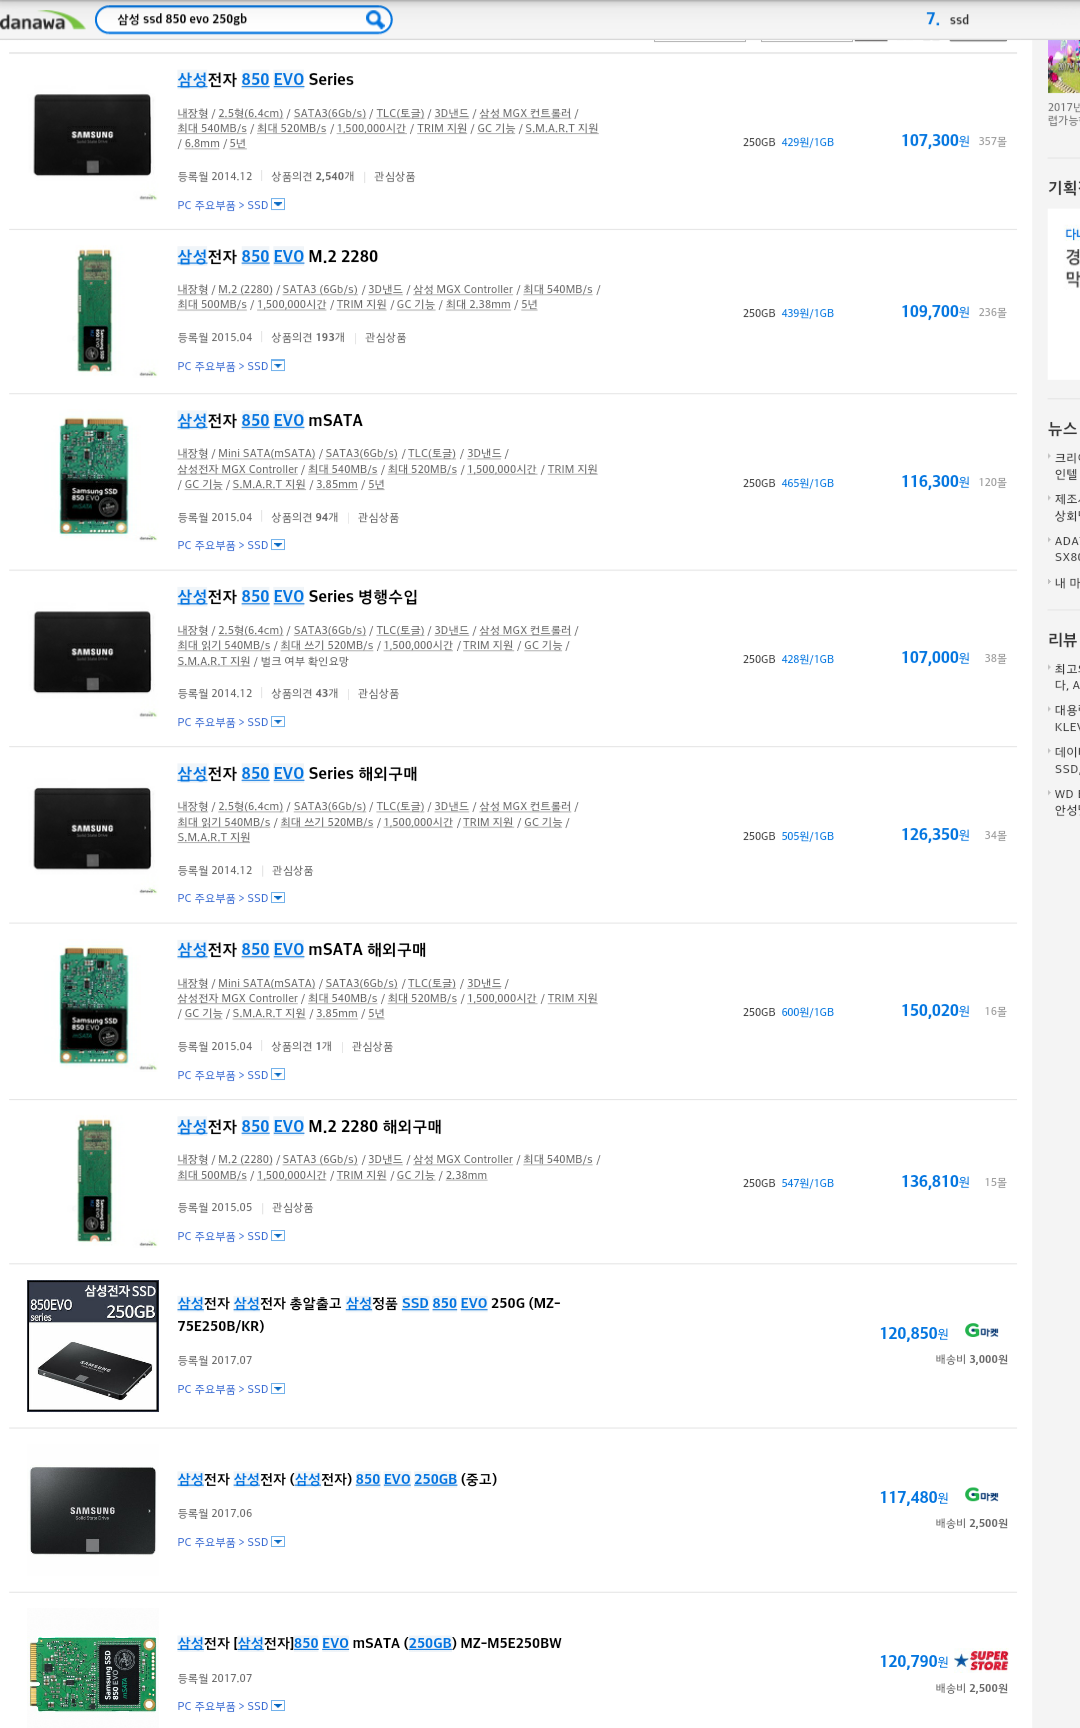The height and width of the screenshot is (1728, 1080).
Task: Click PC 주요부품 breadcrumb under 850 EVO Series
Action: click(206, 205)
